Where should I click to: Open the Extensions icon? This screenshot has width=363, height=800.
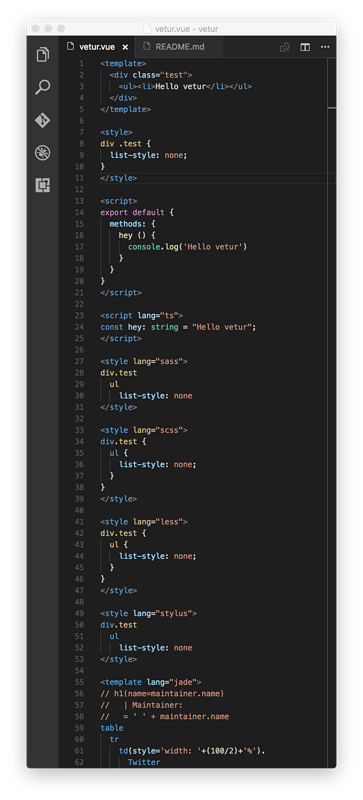click(43, 185)
